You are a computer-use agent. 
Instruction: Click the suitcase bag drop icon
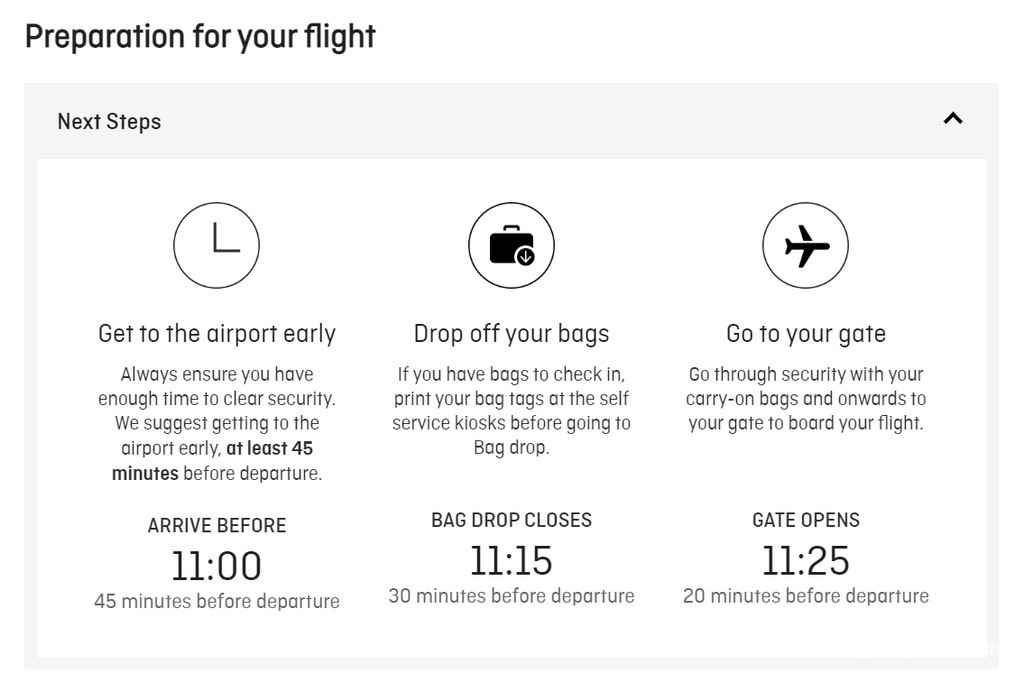511,246
